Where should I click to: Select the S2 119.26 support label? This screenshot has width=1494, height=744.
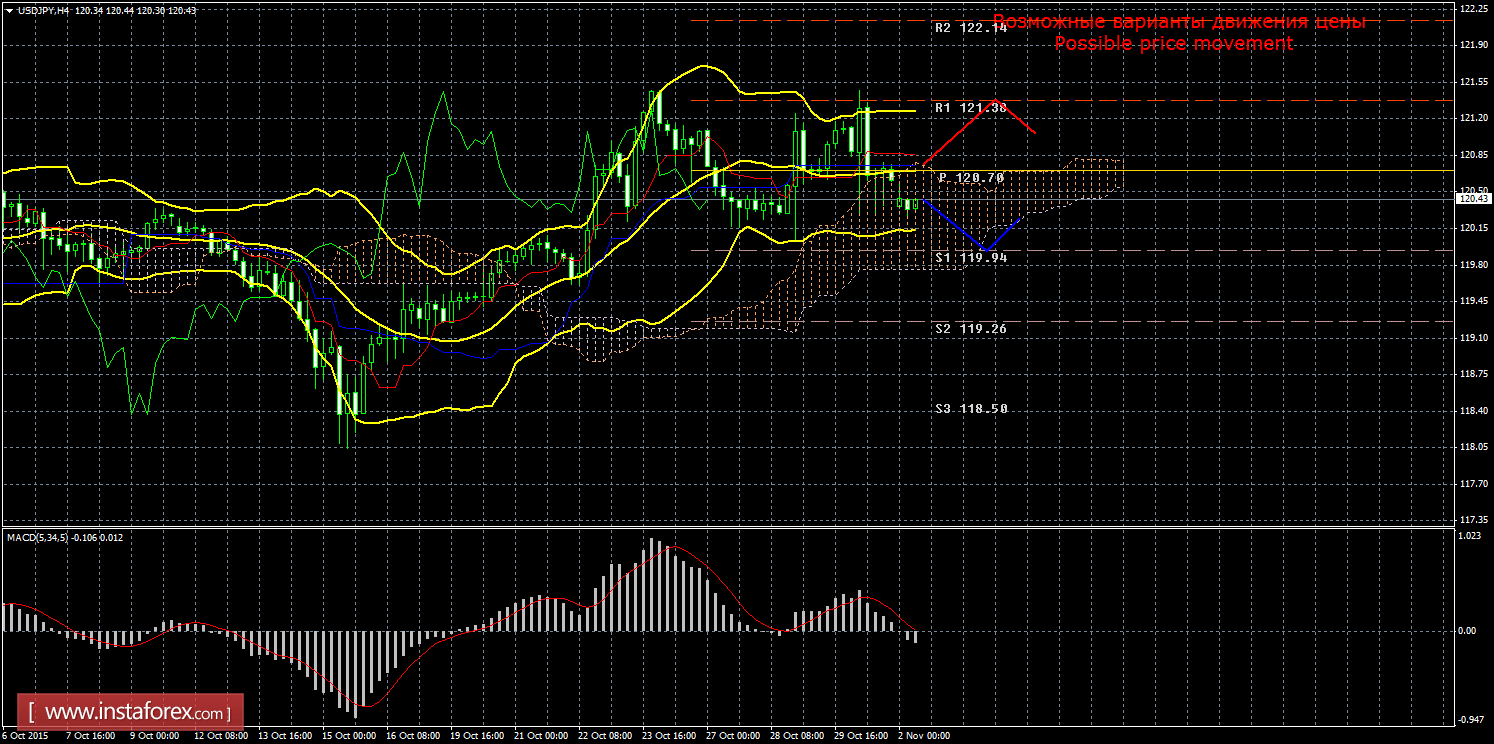pyautogui.click(x=971, y=328)
